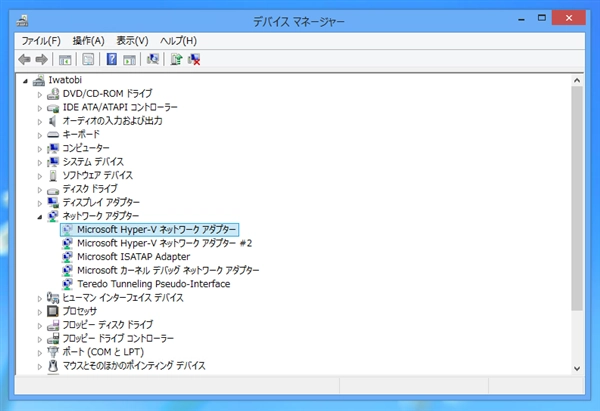Expand ソフトウェア デバイス node
Image resolution: width=600 pixels, height=411 pixels.
[39, 176]
